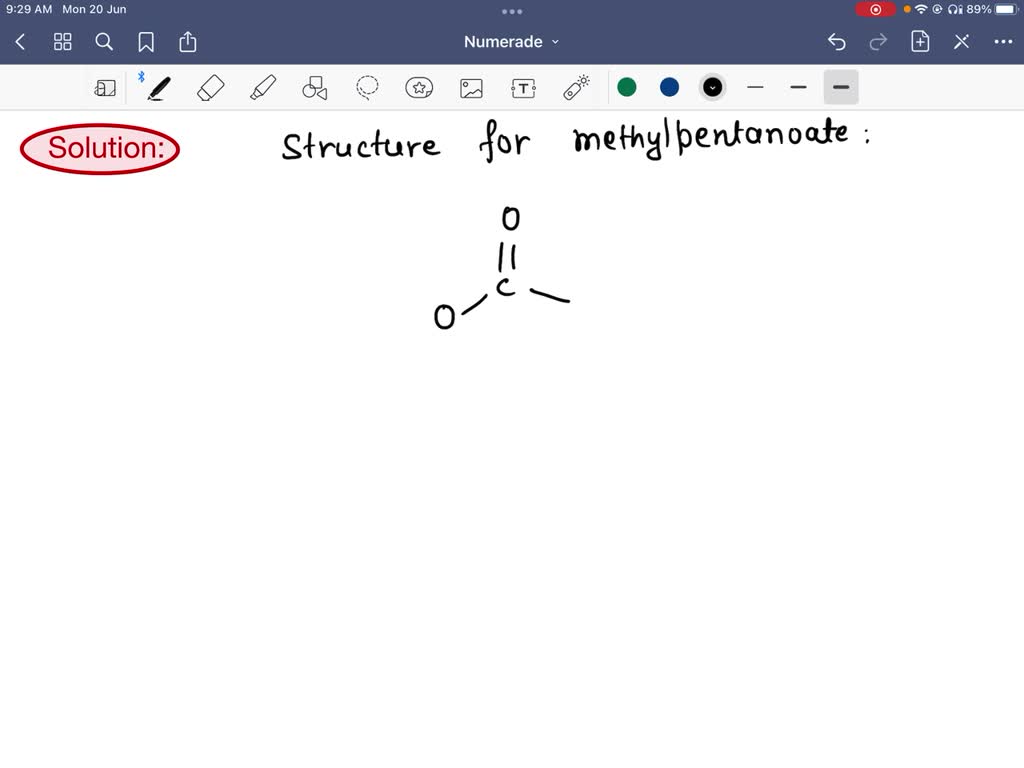
Task: Activate the Laser pointer tool
Action: tap(576, 88)
